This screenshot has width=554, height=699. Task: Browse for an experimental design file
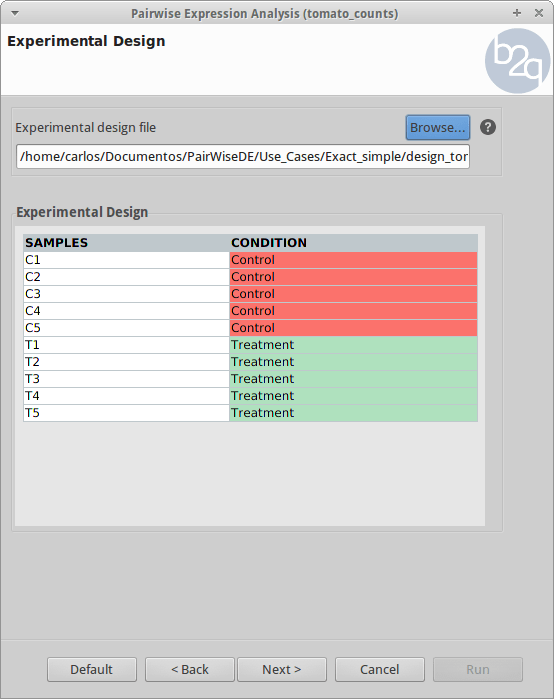click(x=438, y=127)
